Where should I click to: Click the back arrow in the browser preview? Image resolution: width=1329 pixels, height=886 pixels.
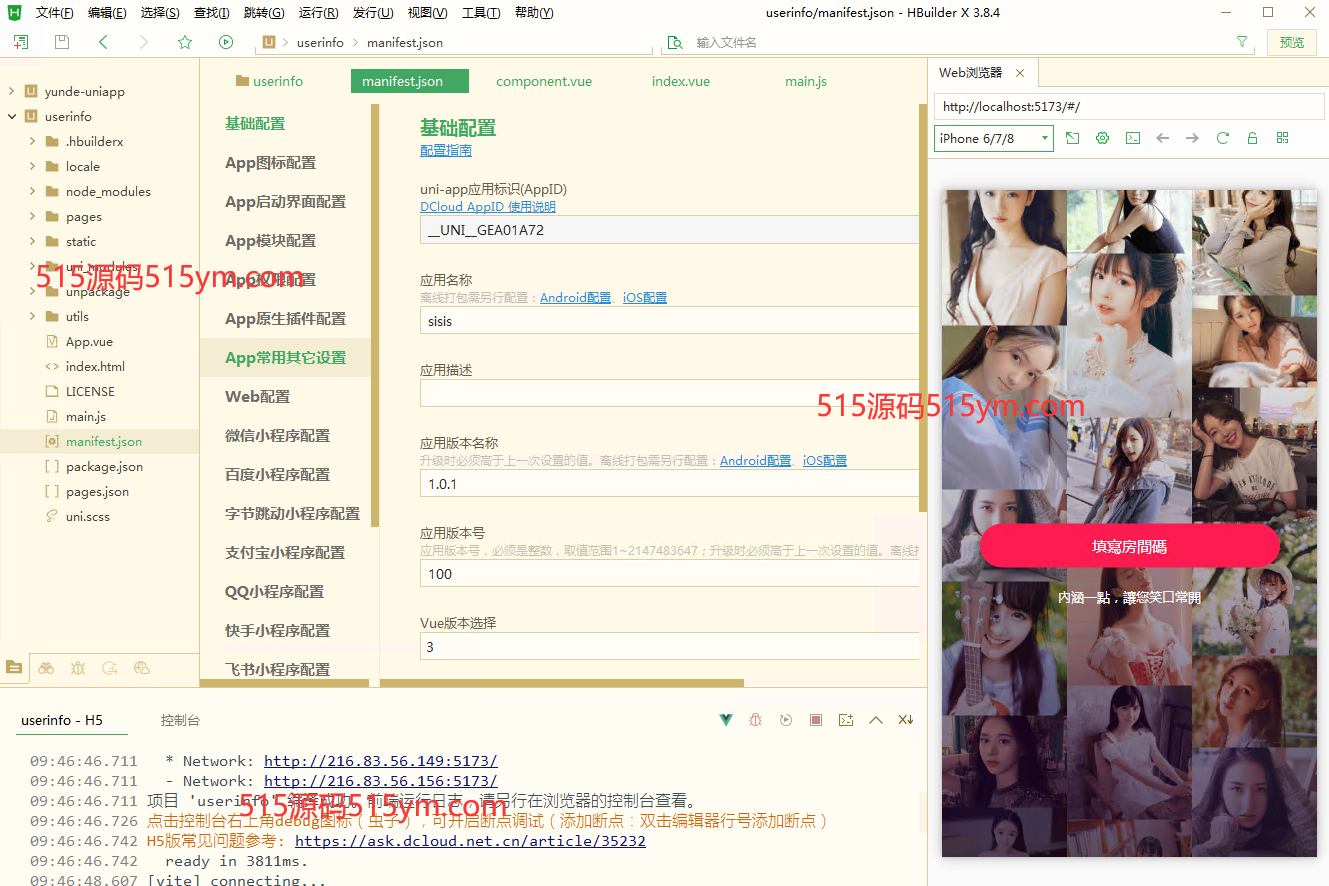(x=1162, y=138)
